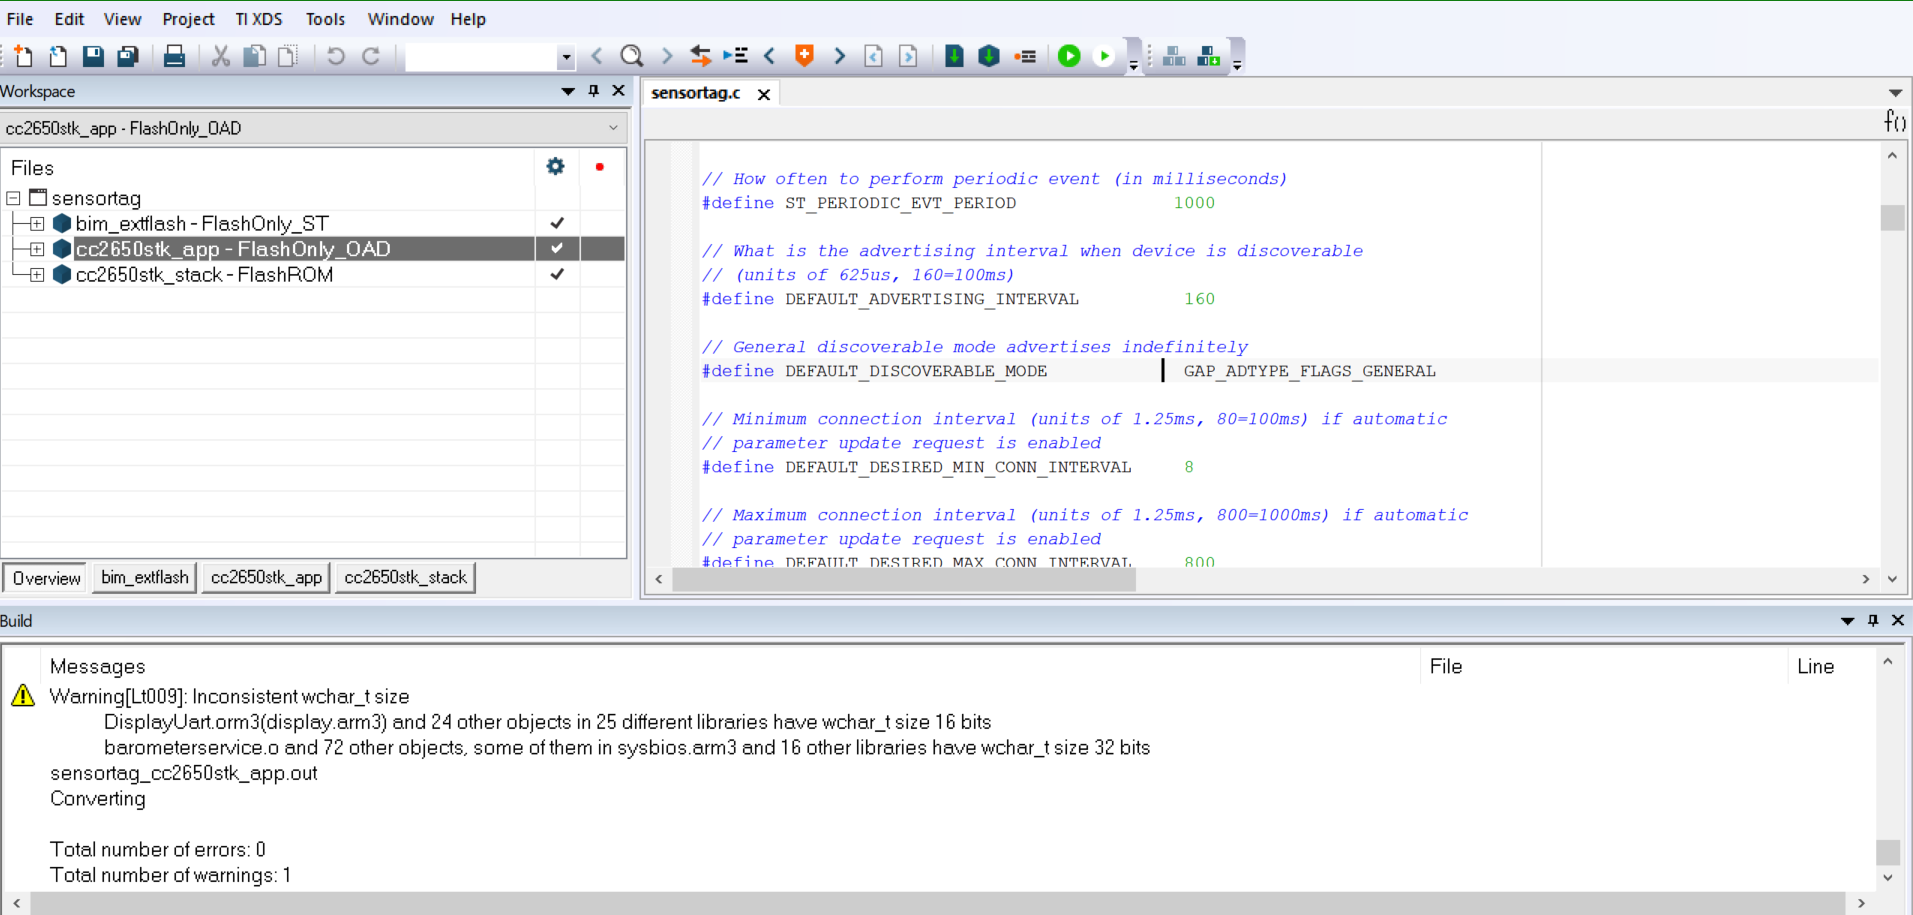The width and height of the screenshot is (1913, 915).
Task: Toggle the cc2650stk_app project check mark
Action: click(x=557, y=248)
